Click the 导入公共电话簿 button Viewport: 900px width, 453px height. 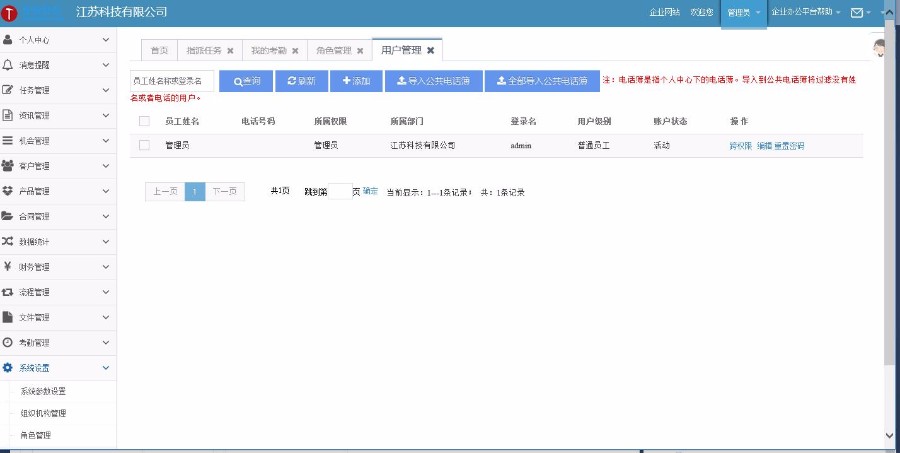pos(433,81)
